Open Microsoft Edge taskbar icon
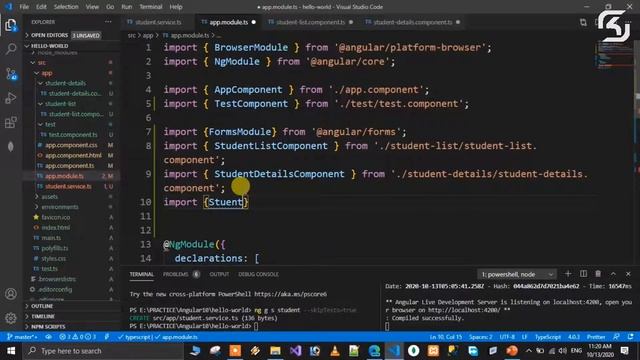Viewport: 640px width, 360px height. (x=374, y=351)
